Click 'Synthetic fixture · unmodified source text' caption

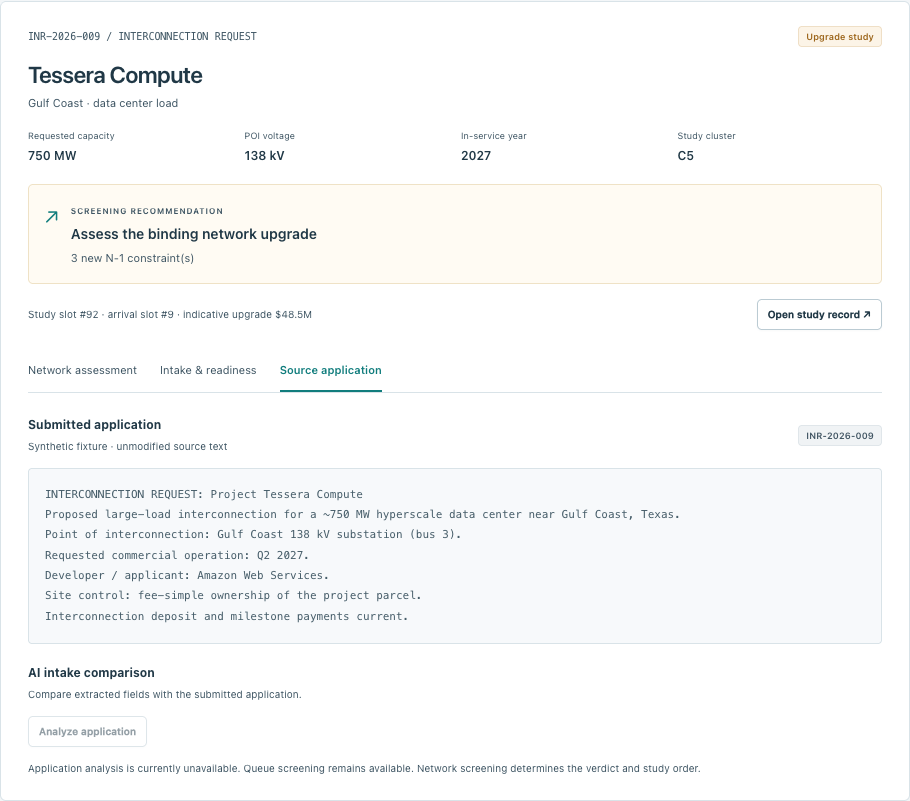pos(128,446)
